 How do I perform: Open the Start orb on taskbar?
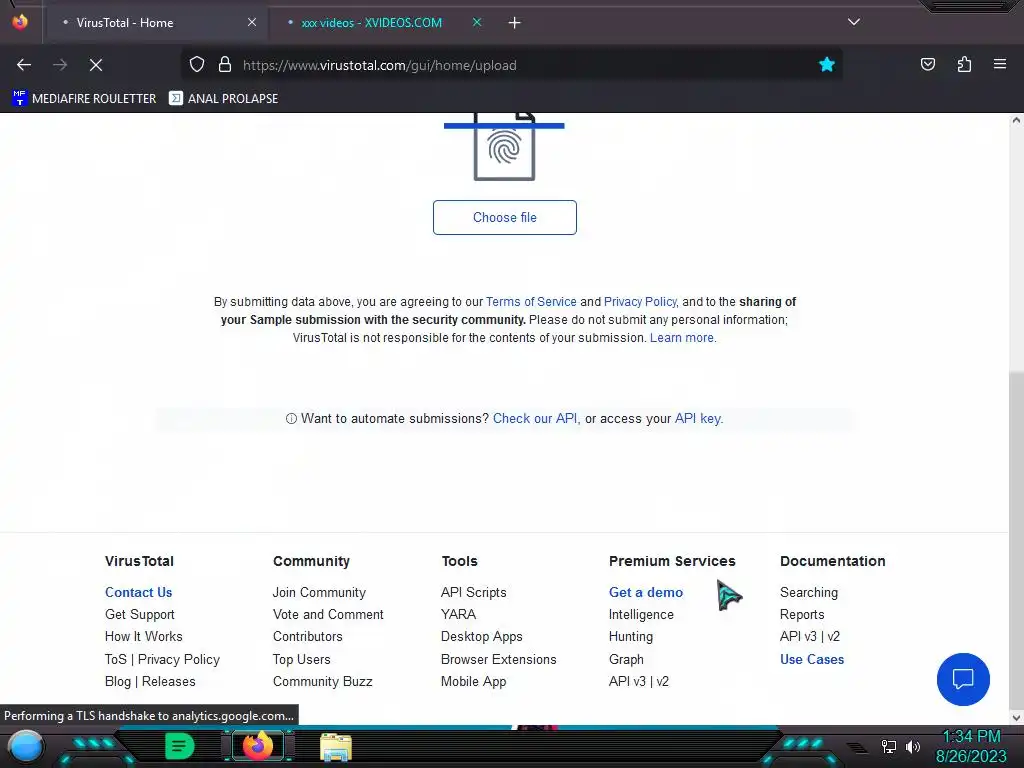coord(25,747)
